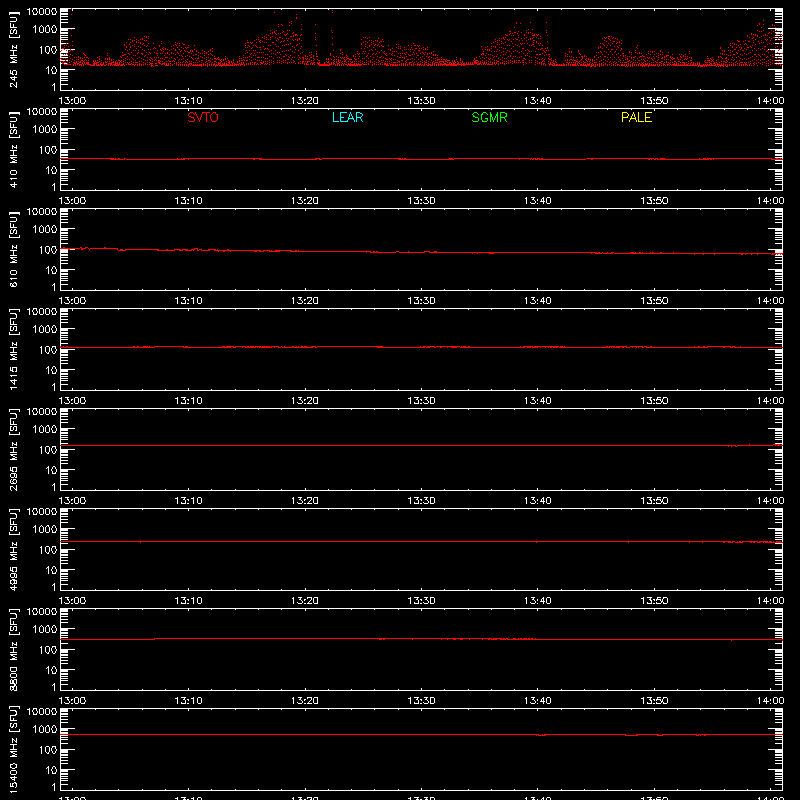This screenshot has height=800, width=800.
Task: Click the 1 tick of the 2695 MHz axis
Action: tap(54, 487)
